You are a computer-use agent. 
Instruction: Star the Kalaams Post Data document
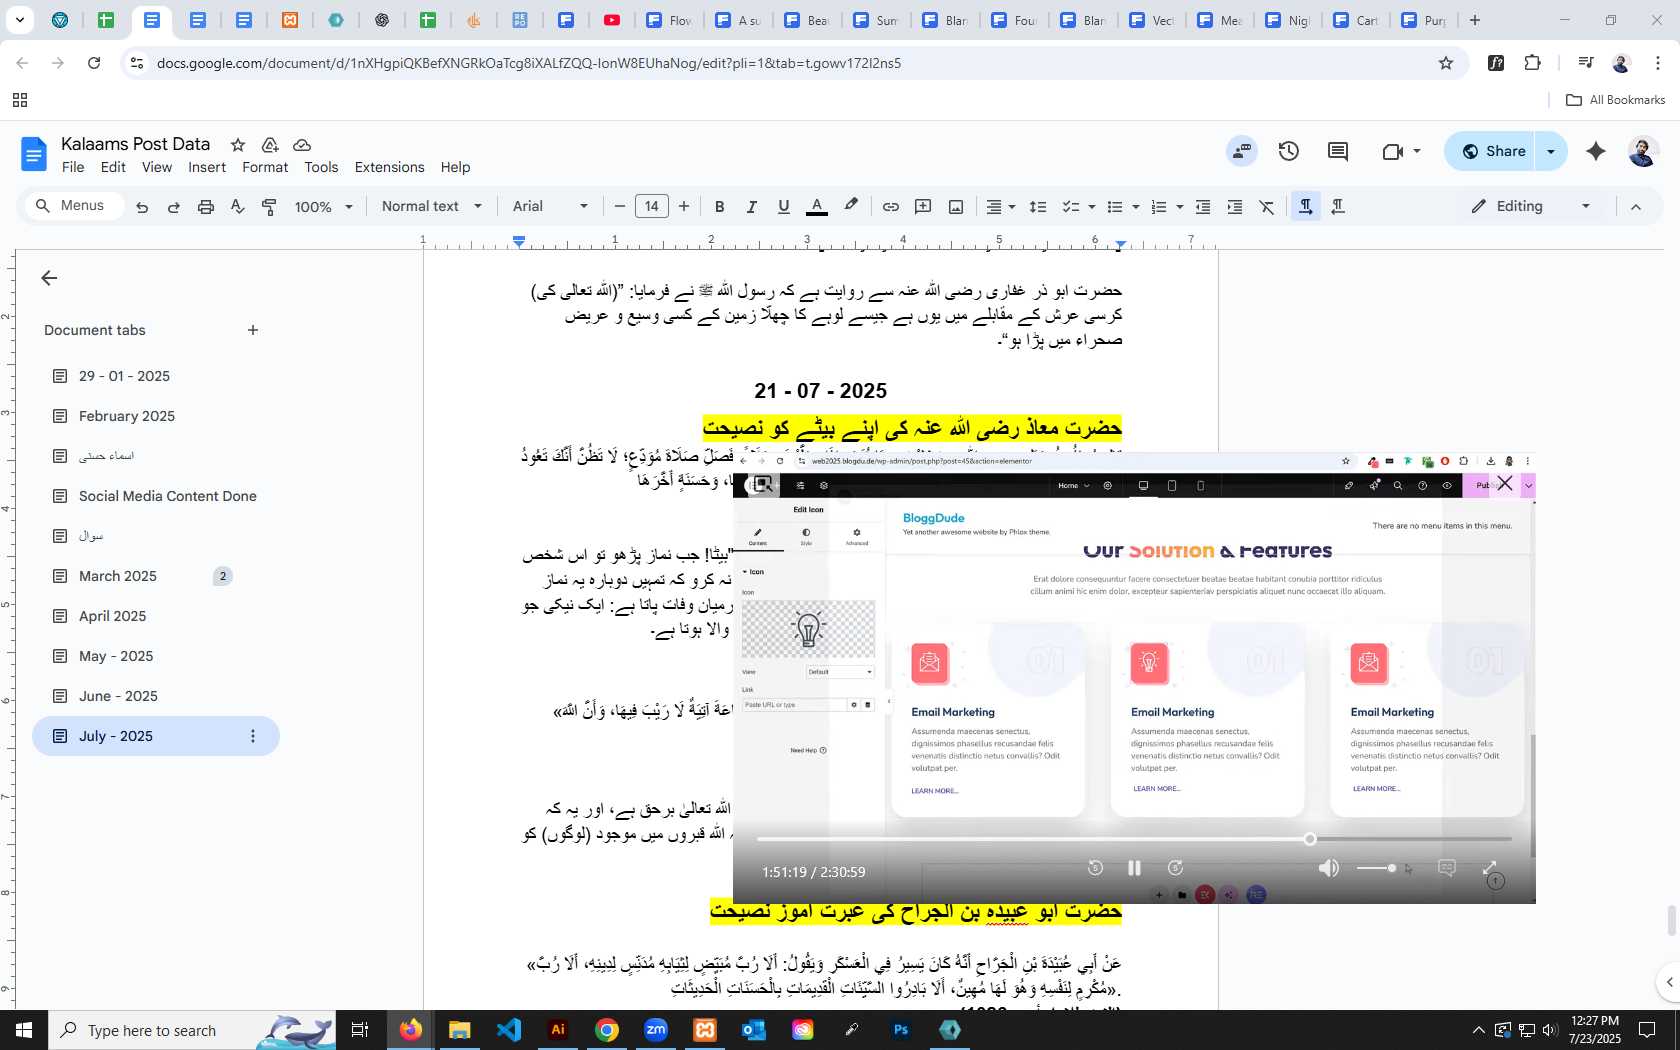[238, 145]
